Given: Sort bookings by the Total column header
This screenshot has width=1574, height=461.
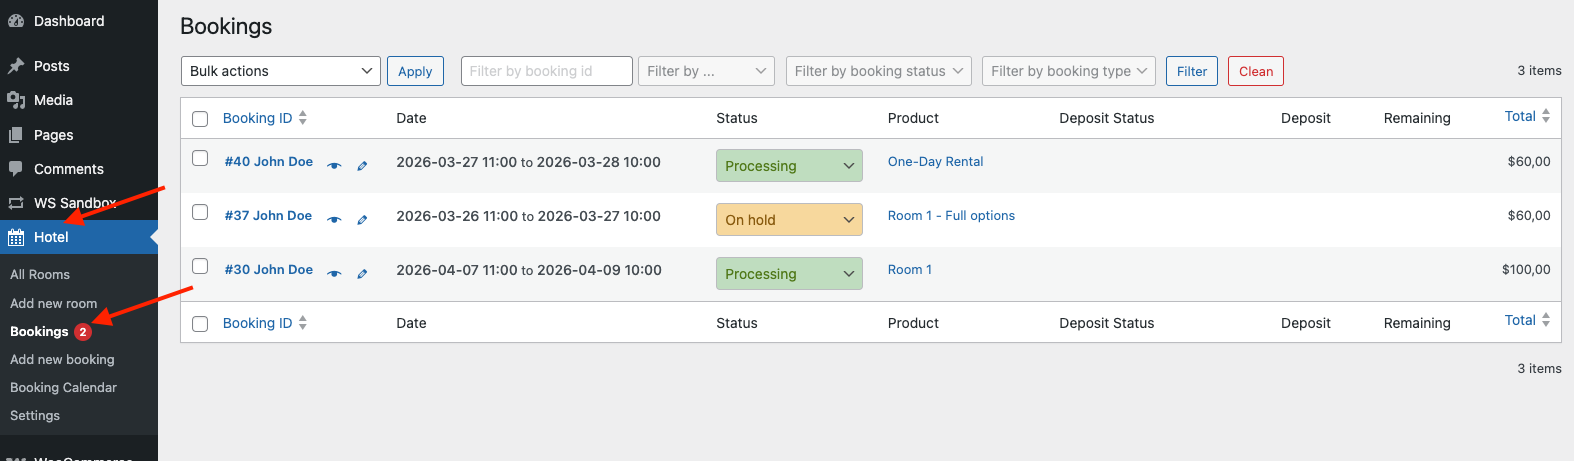Looking at the screenshot, I should (1520, 117).
